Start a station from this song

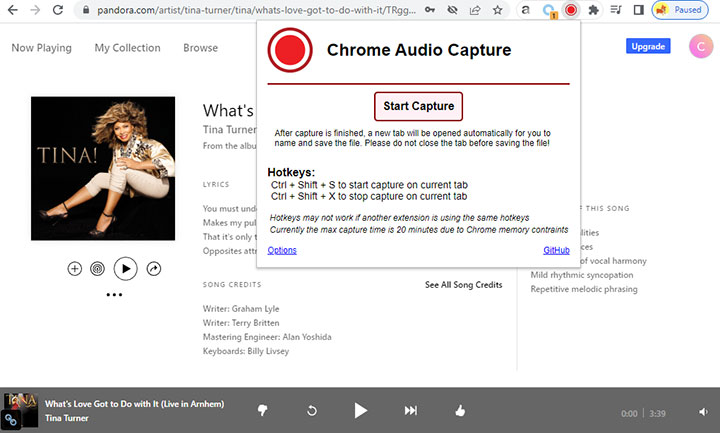[x=97, y=269]
